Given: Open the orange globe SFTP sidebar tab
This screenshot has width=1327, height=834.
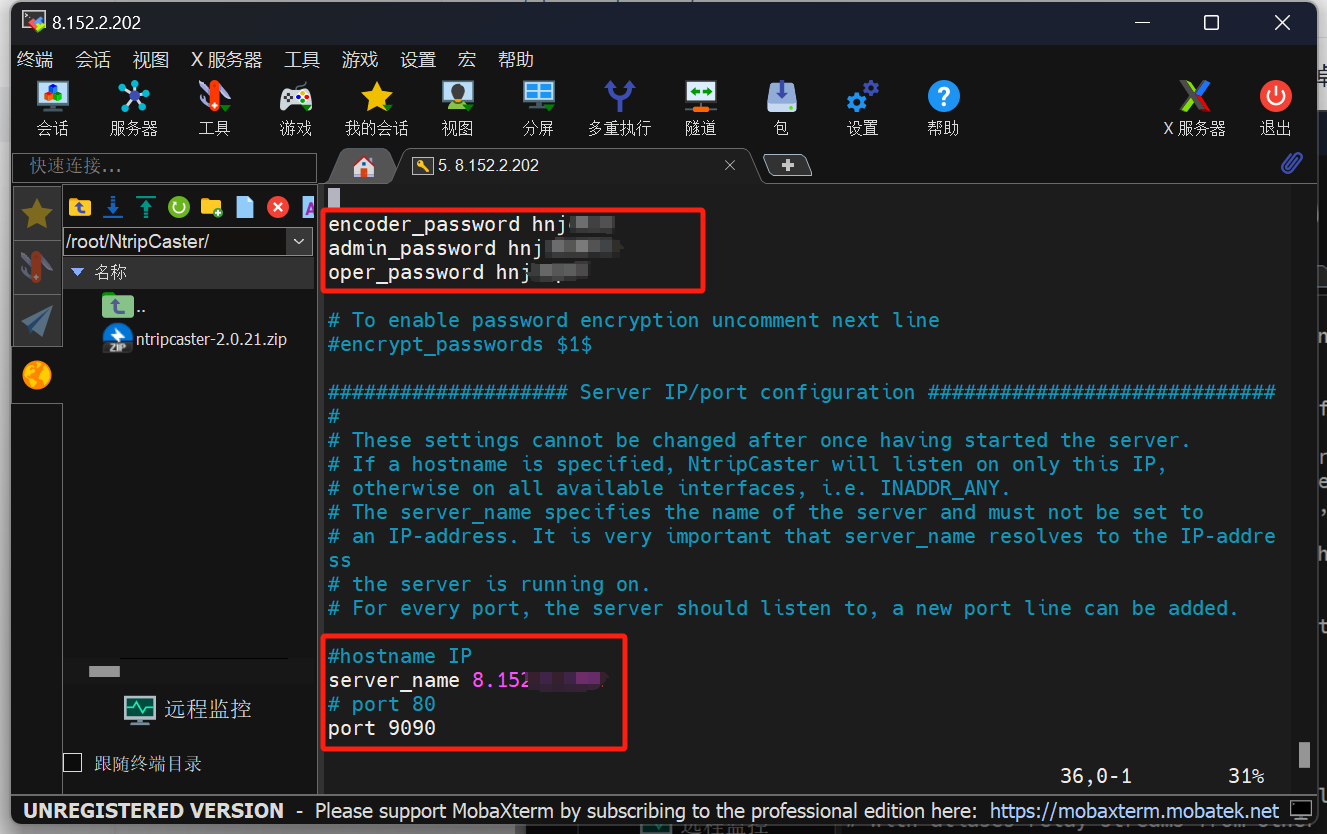Looking at the screenshot, I should click(37, 376).
